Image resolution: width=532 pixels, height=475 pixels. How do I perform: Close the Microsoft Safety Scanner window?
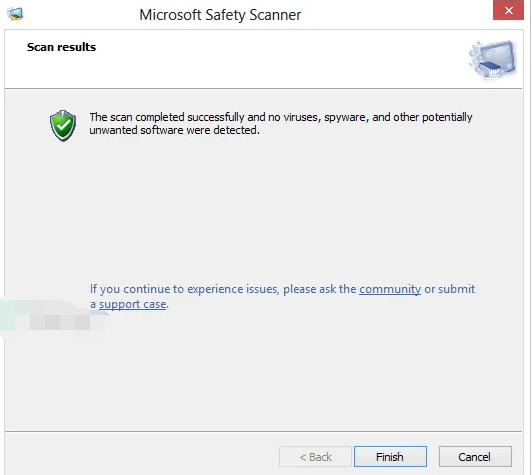(x=508, y=10)
